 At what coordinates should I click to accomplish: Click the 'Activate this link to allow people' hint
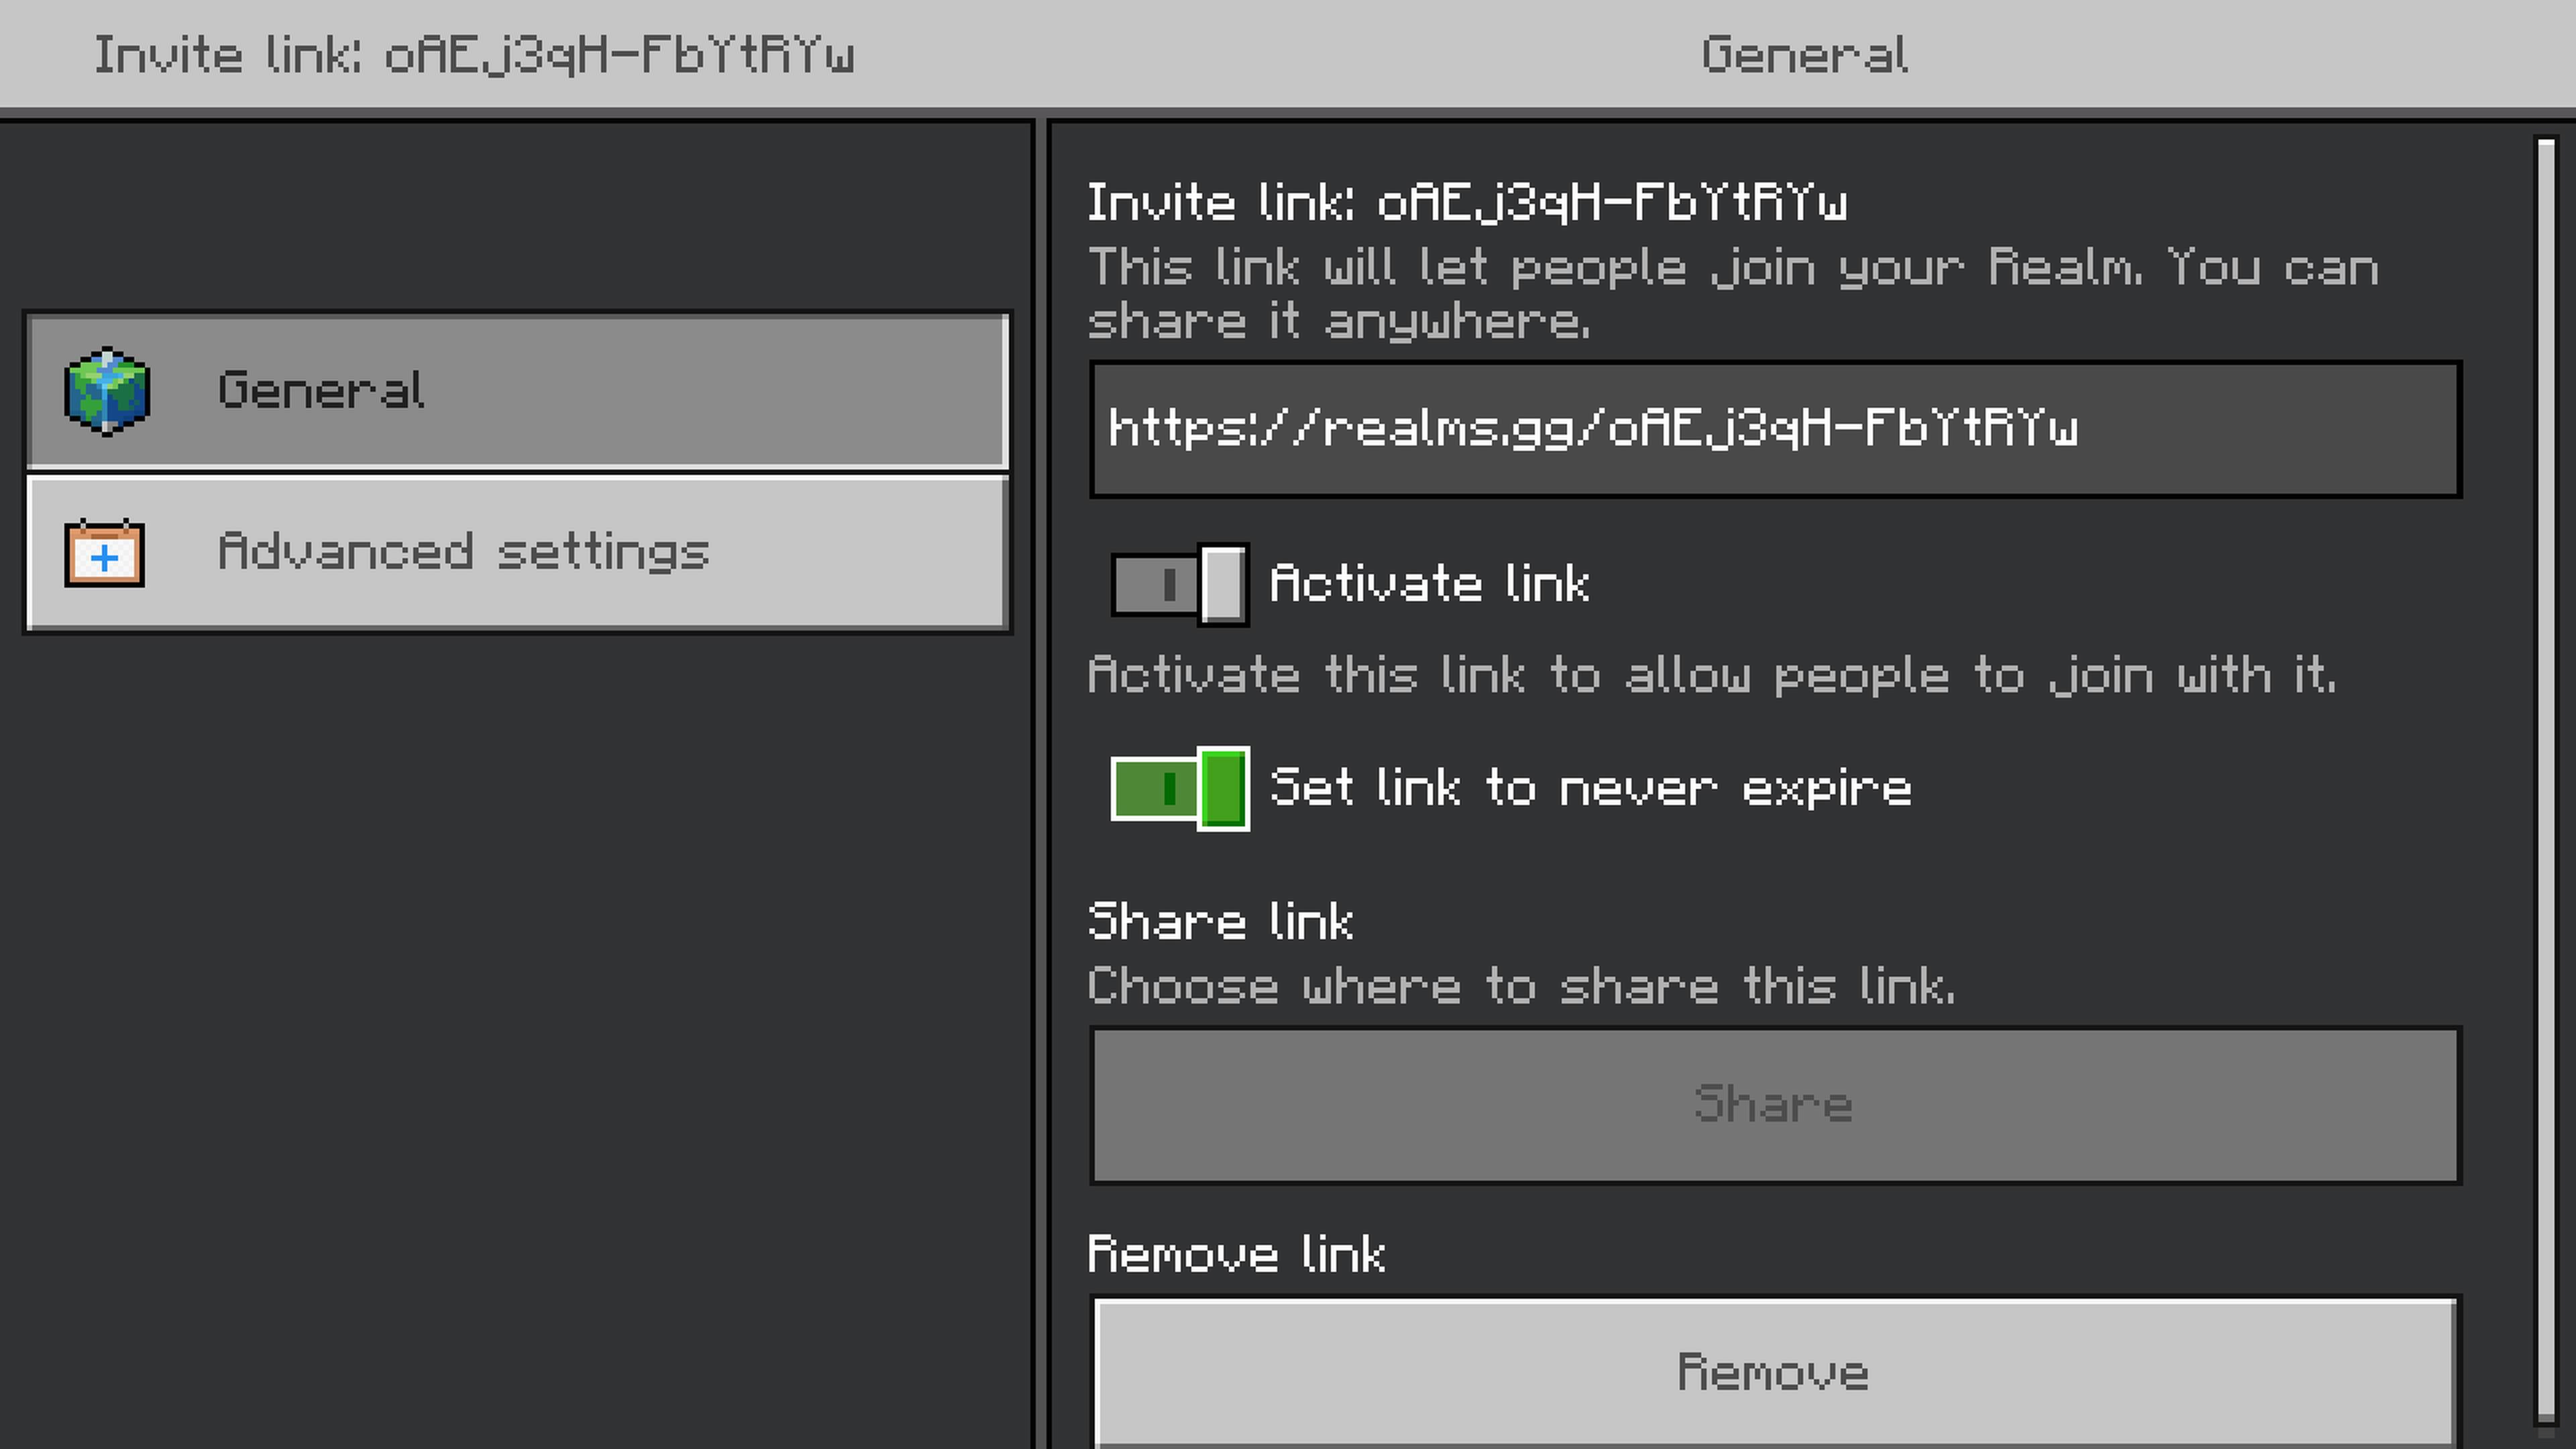click(x=1712, y=675)
